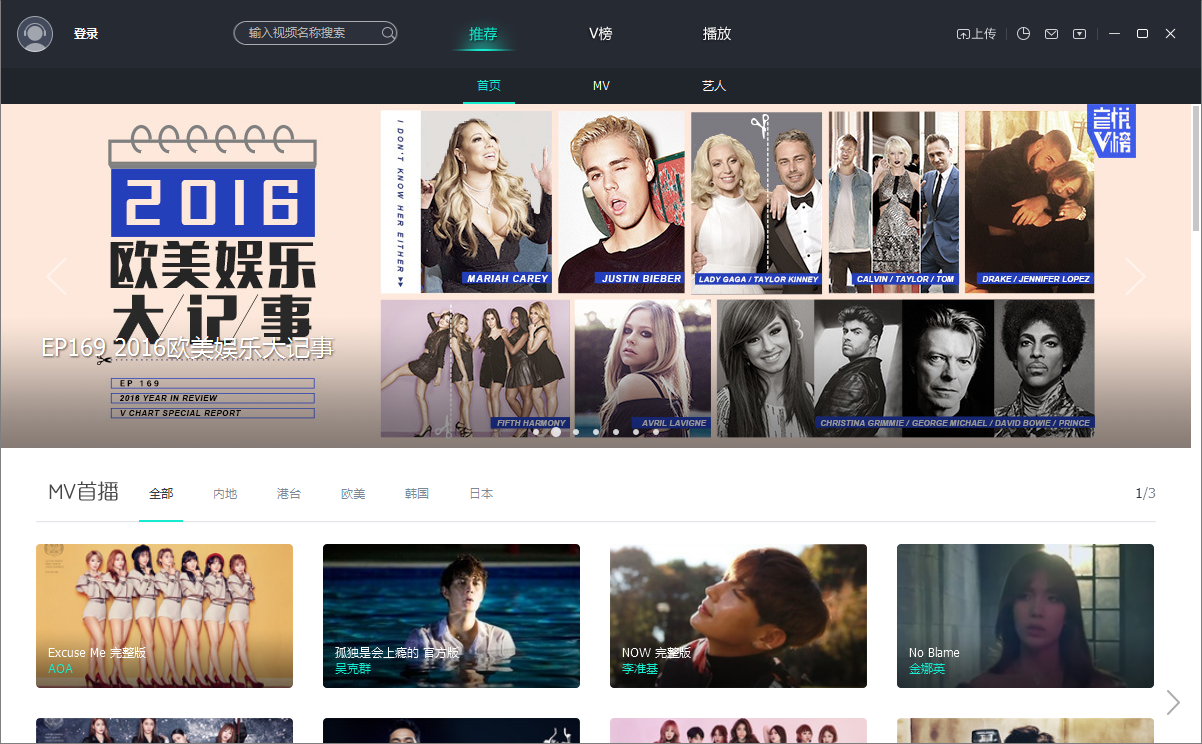The width and height of the screenshot is (1202, 744).
Task: Open the Excuse Me 完整版 video thumbnail
Action: point(164,616)
